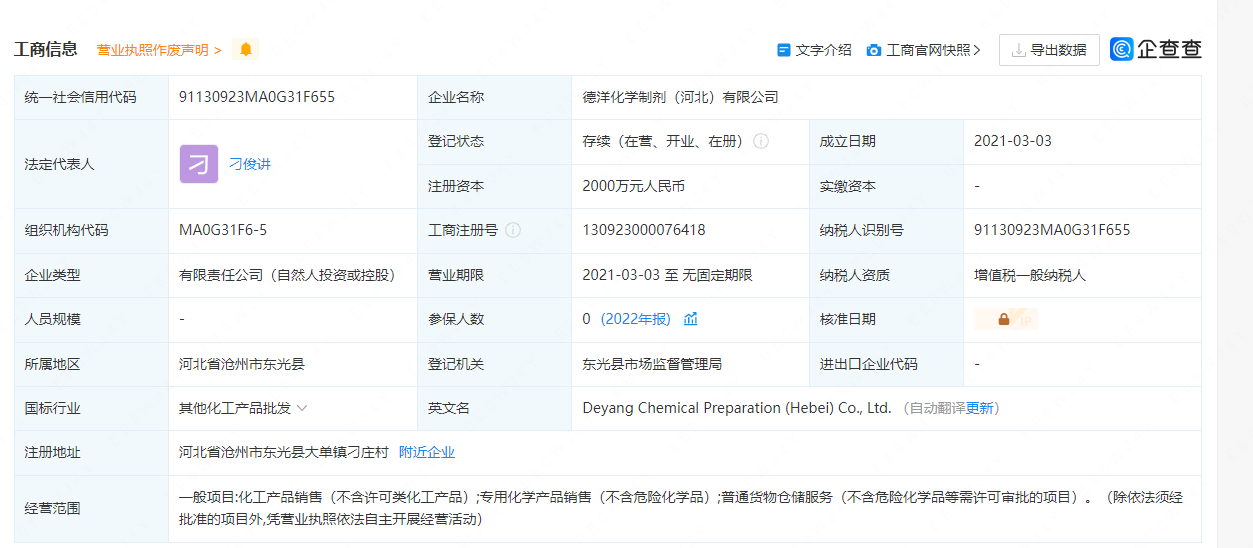
Task: Click the bell notification icon
Action: click(245, 49)
